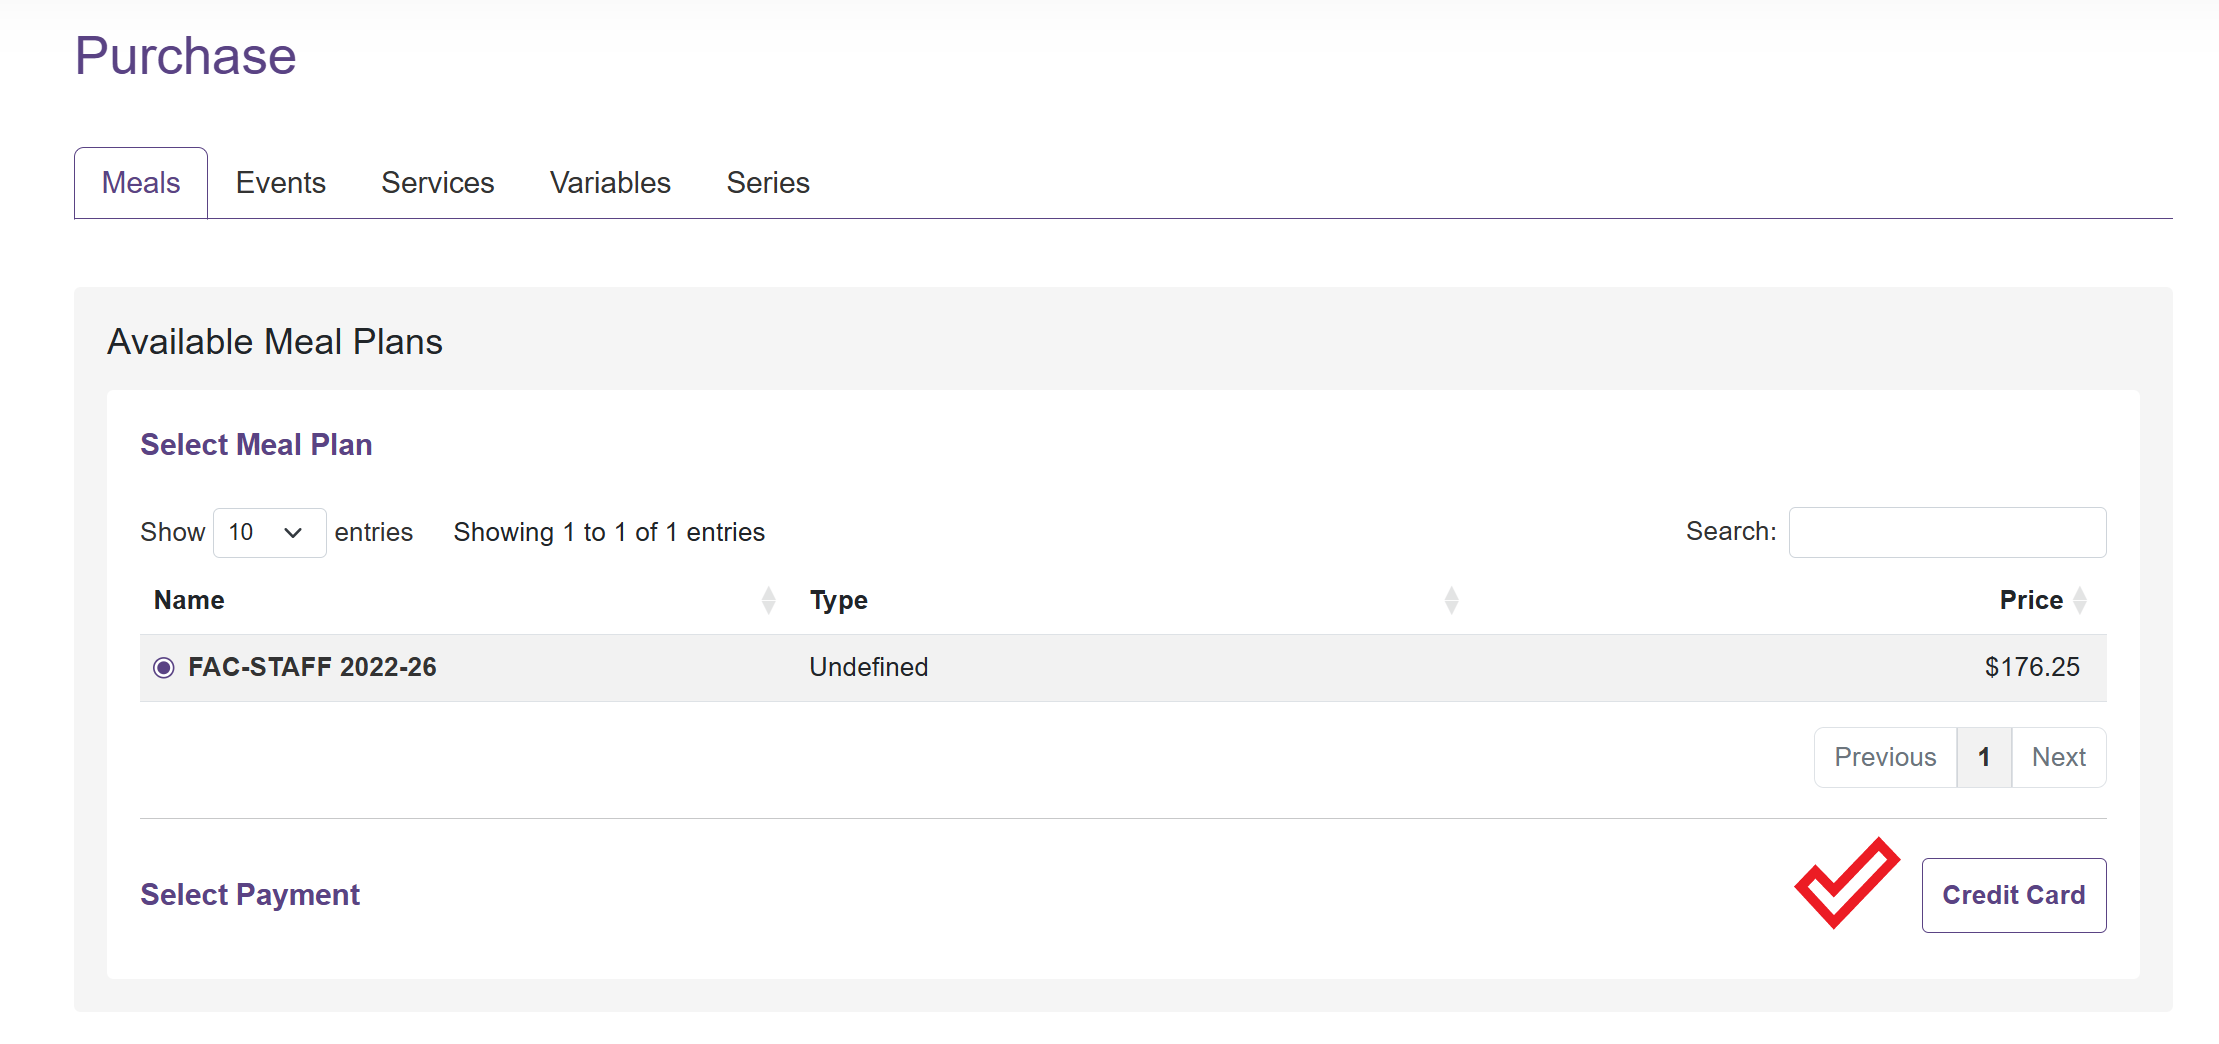This screenshot has width=2219, height=1044.
Task: Click the sort arrows beside Type column
Action: 1451,600
